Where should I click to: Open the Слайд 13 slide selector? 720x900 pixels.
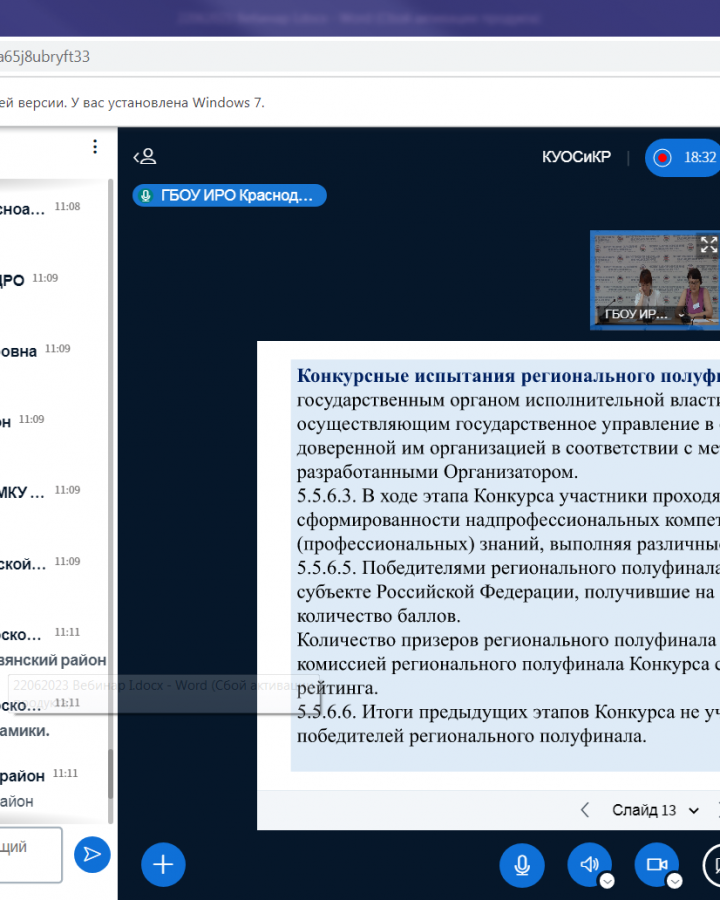(x=655, y=810)
